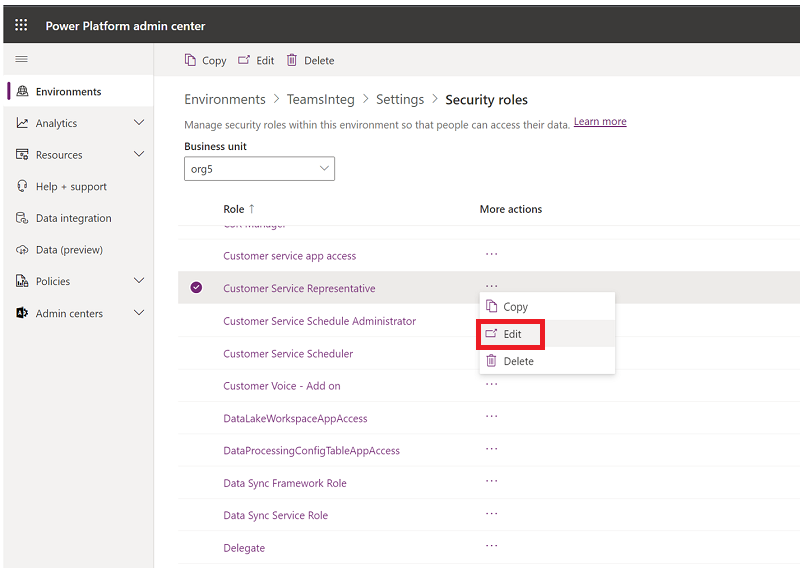The width and height of the screenshot is (800, 568).
Task: Deselect the Customer Service Representative checkmark
Action: click(x=196, y=288)
